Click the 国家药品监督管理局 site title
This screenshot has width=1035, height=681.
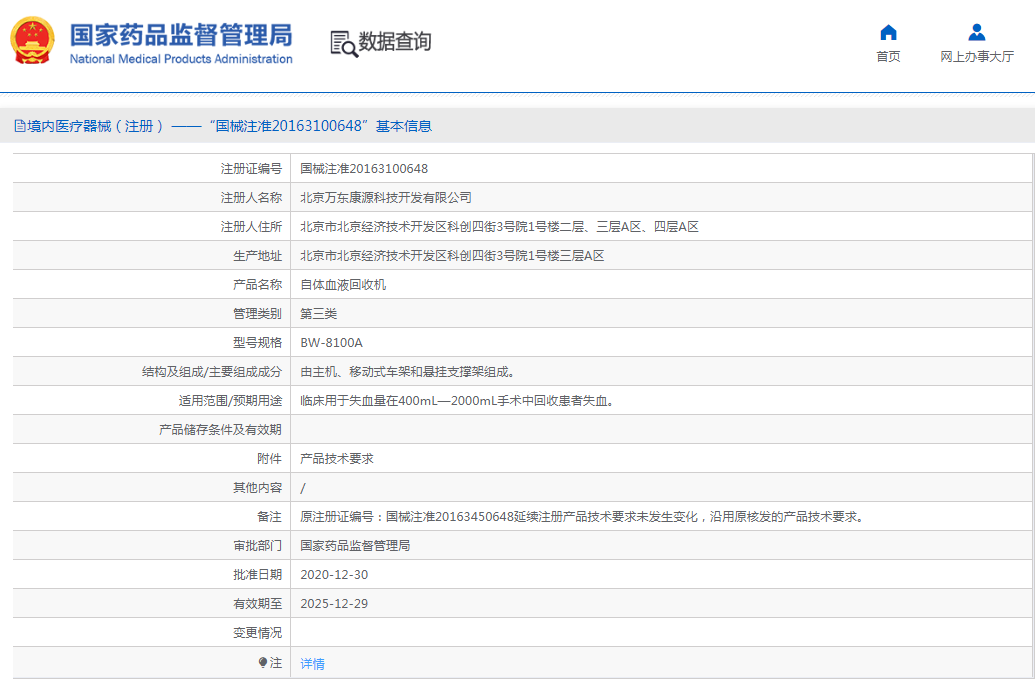click(181, 34)
